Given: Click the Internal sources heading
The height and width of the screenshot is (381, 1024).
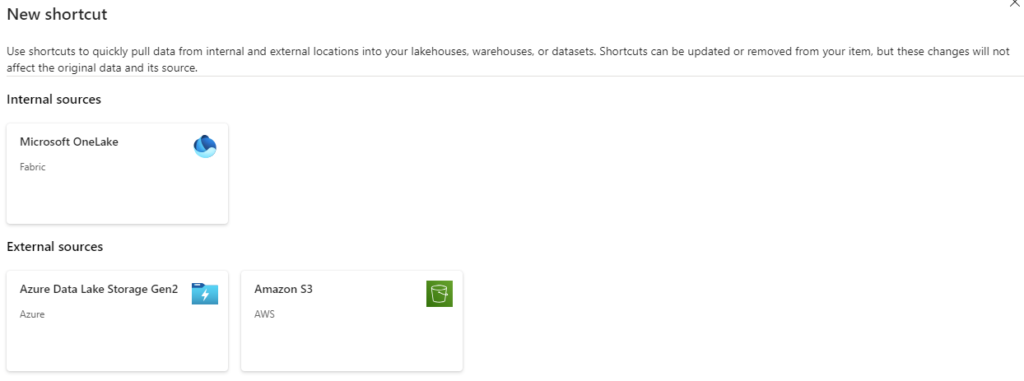Looking at the screenshot, I should tap(54, 99).
